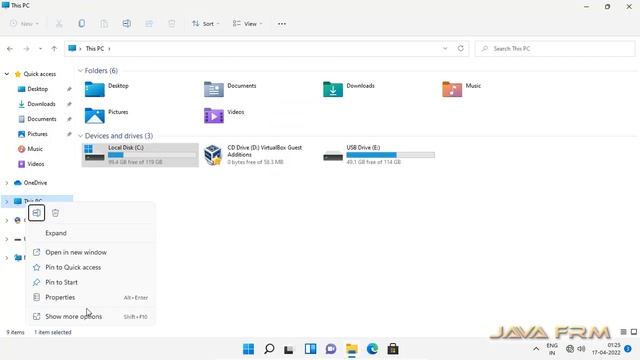Open Widgets from the taskbar
Screen dimensions: 640x360
coord(310,349)
